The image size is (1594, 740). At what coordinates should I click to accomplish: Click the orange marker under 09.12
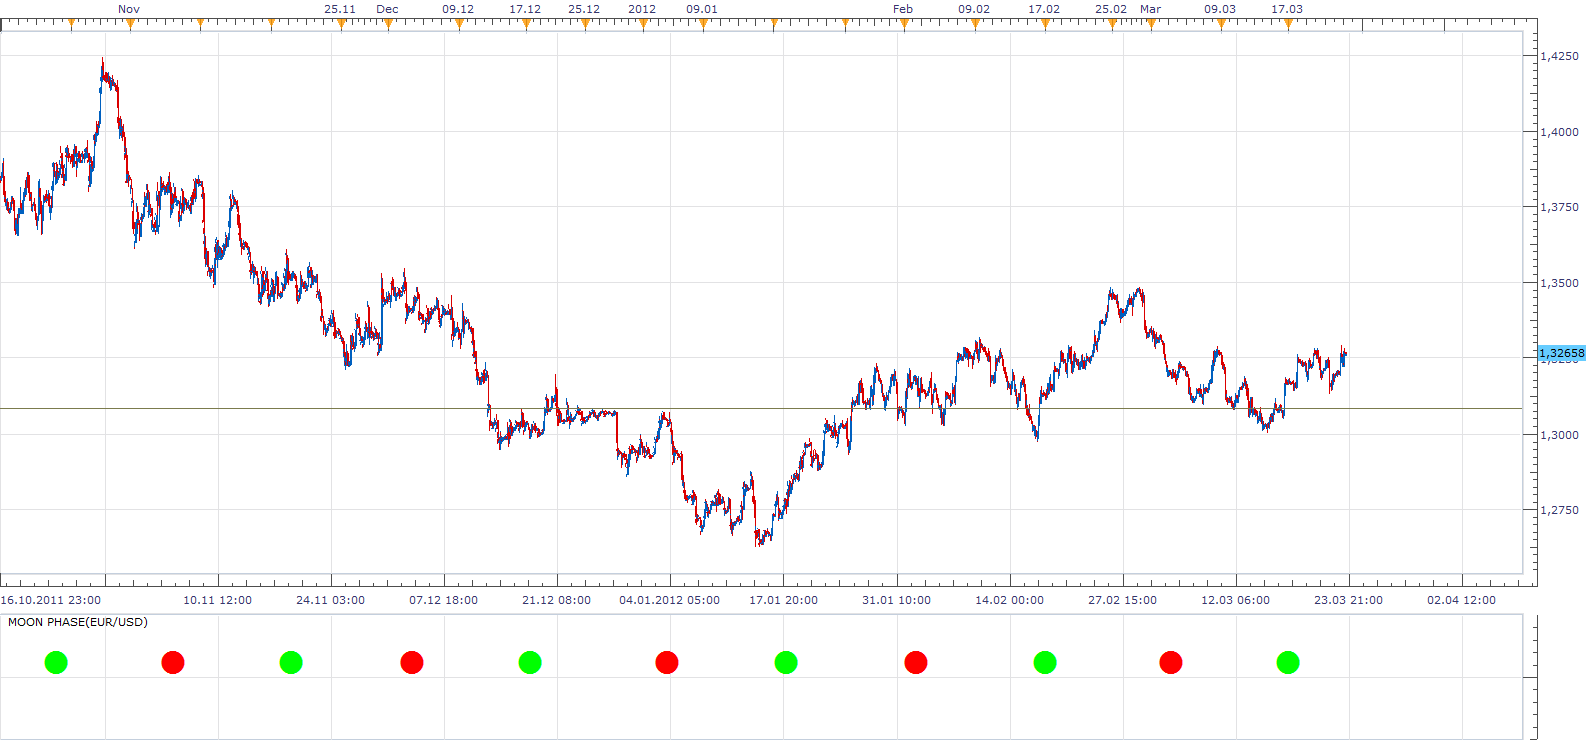point(459,24)
